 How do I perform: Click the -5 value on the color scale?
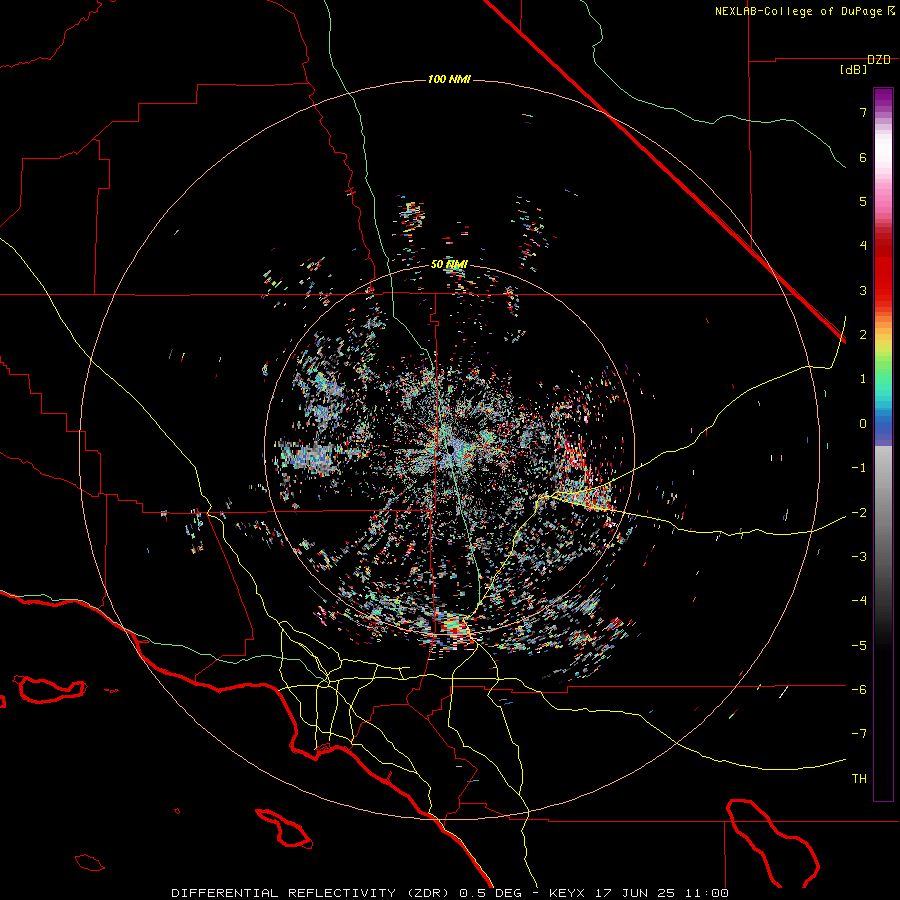pos(859,646)
